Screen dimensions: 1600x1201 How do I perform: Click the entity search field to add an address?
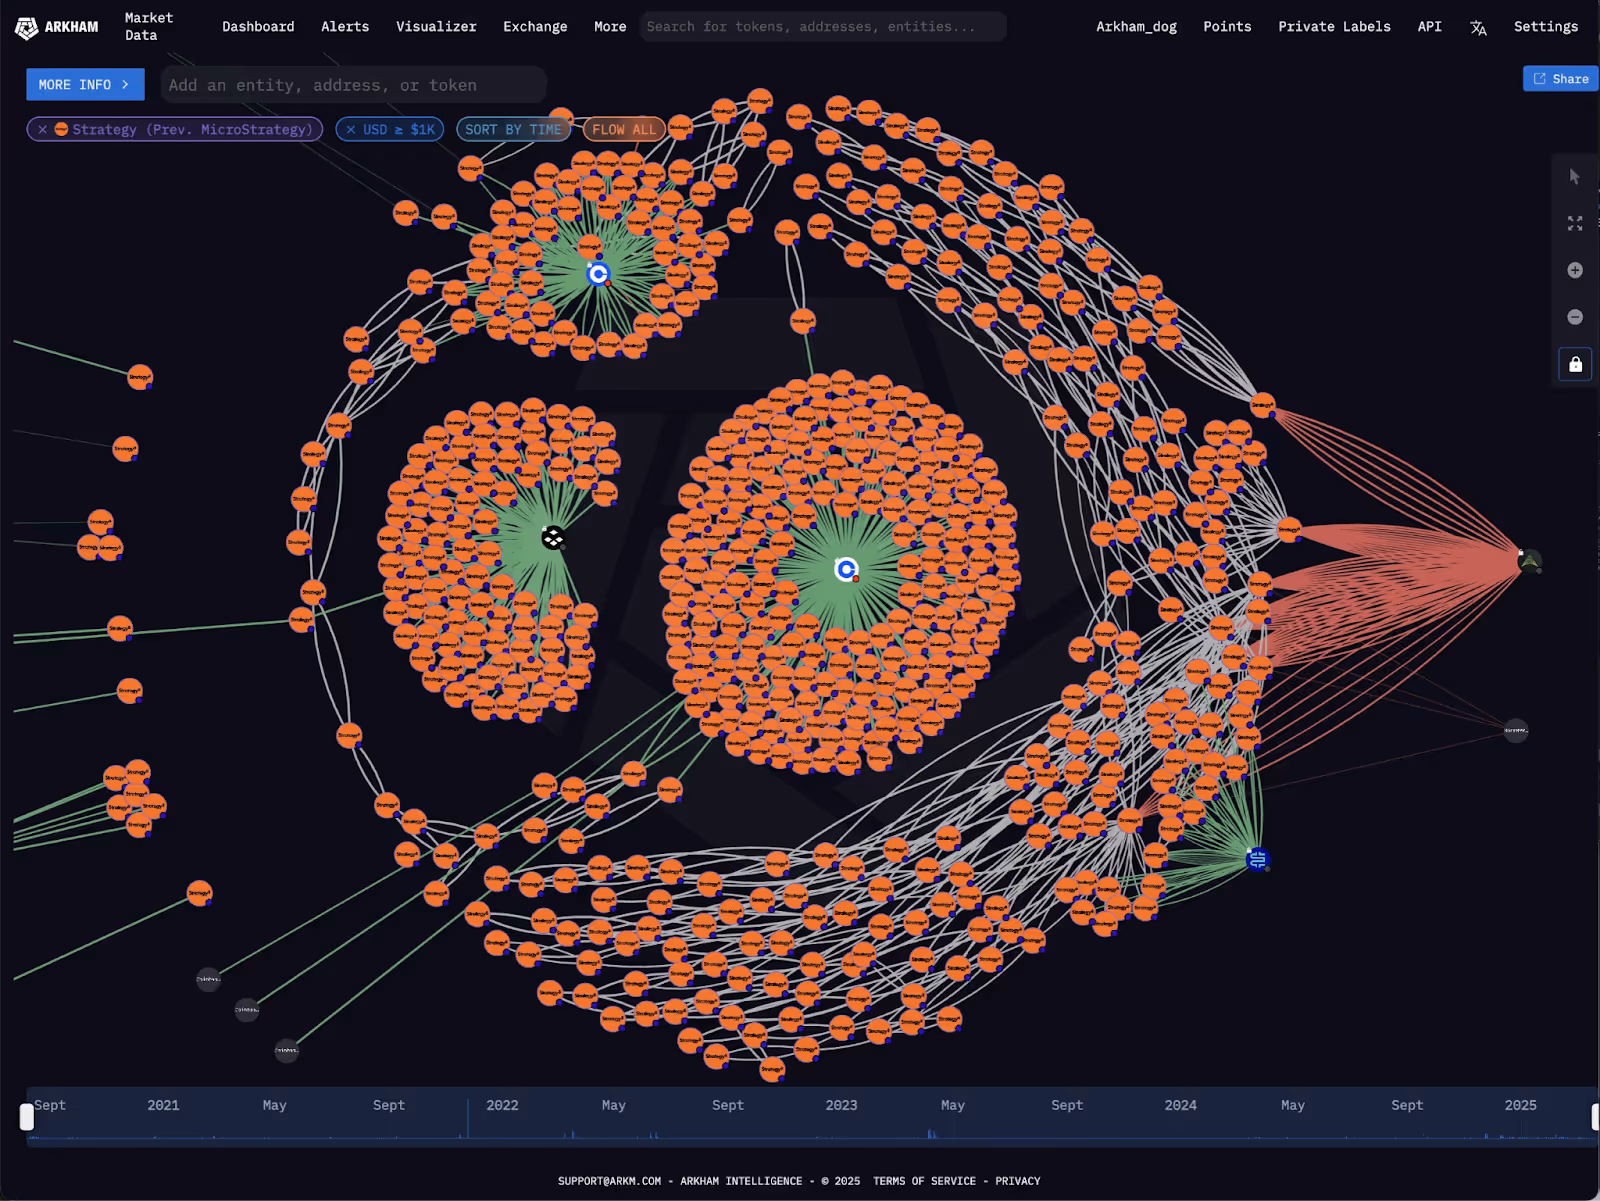[x=353, y=85]
